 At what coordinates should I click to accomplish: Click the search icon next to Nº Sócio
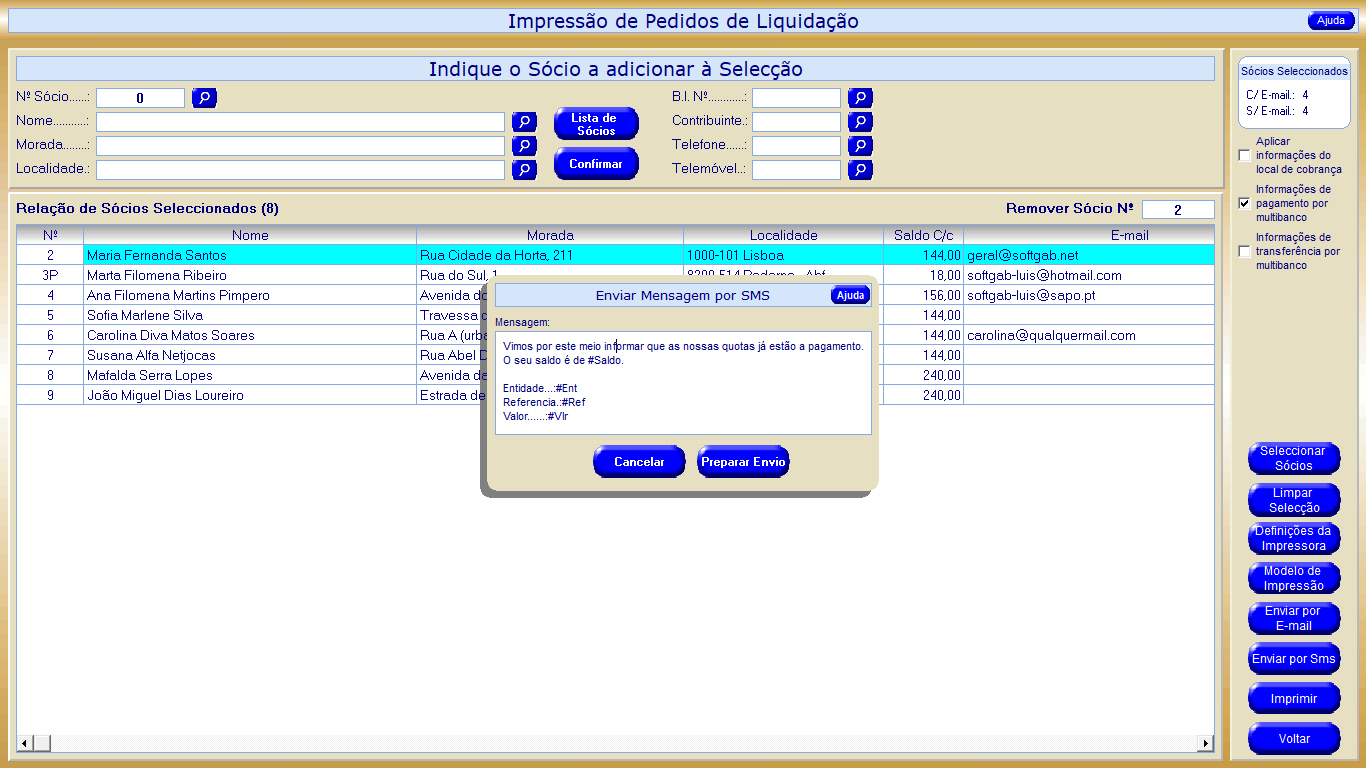(x=204, y=98)
